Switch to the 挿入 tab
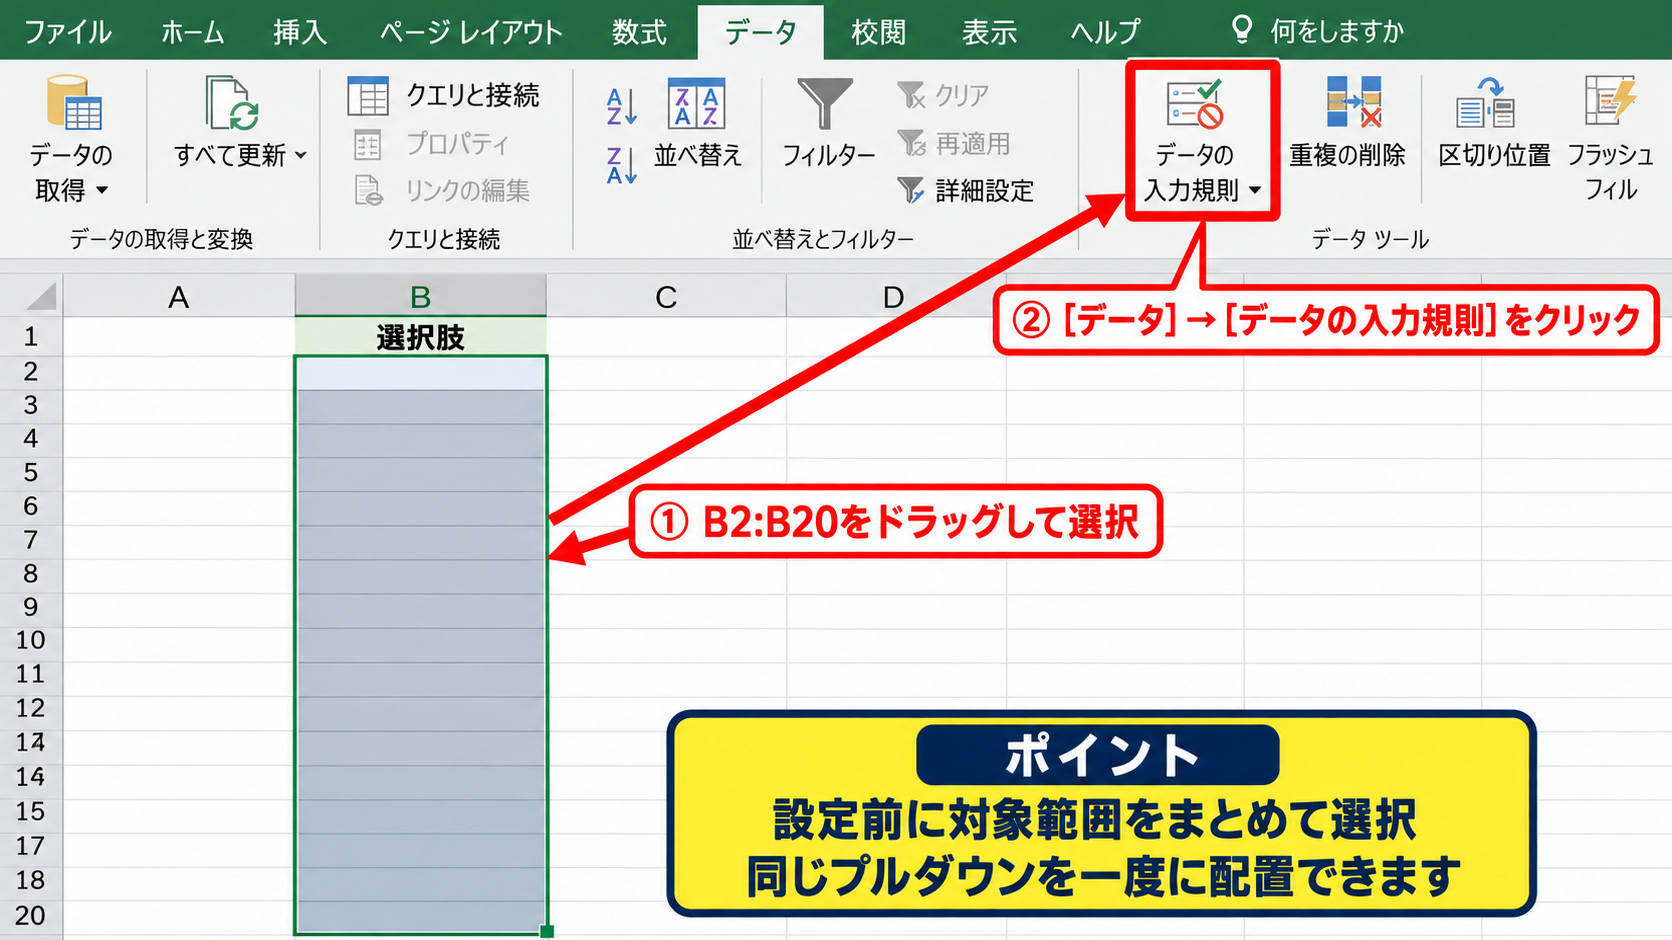This screenshot has width=1672, height=940. pos(300,32)
